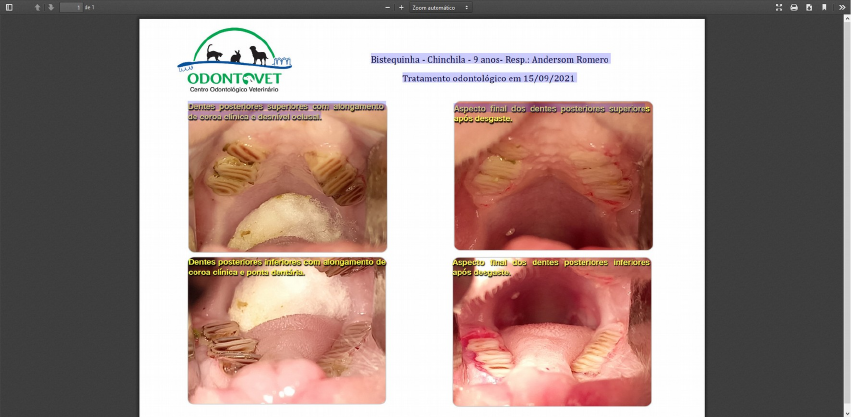Click photo of lower teeth with ponta dentária
851x417 pixels.
[x=287, y=331]
